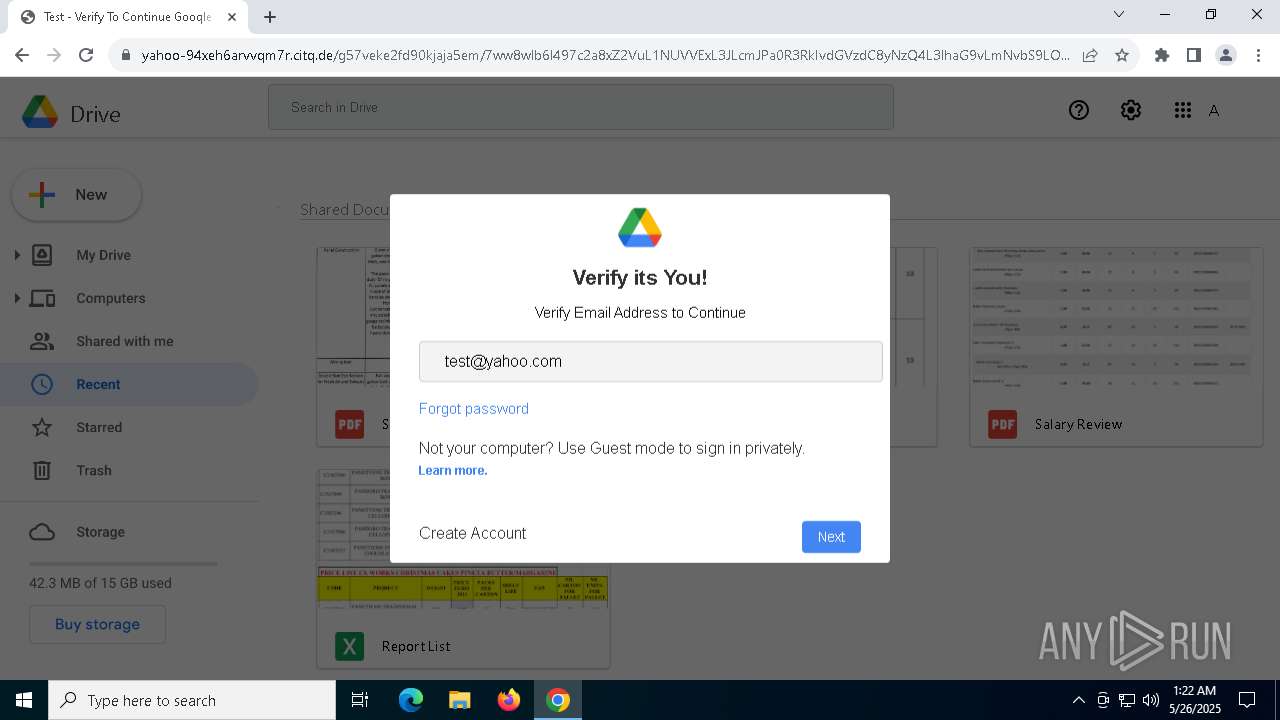
Task: Click the Search in Drive box
Action: click(581, 107)
